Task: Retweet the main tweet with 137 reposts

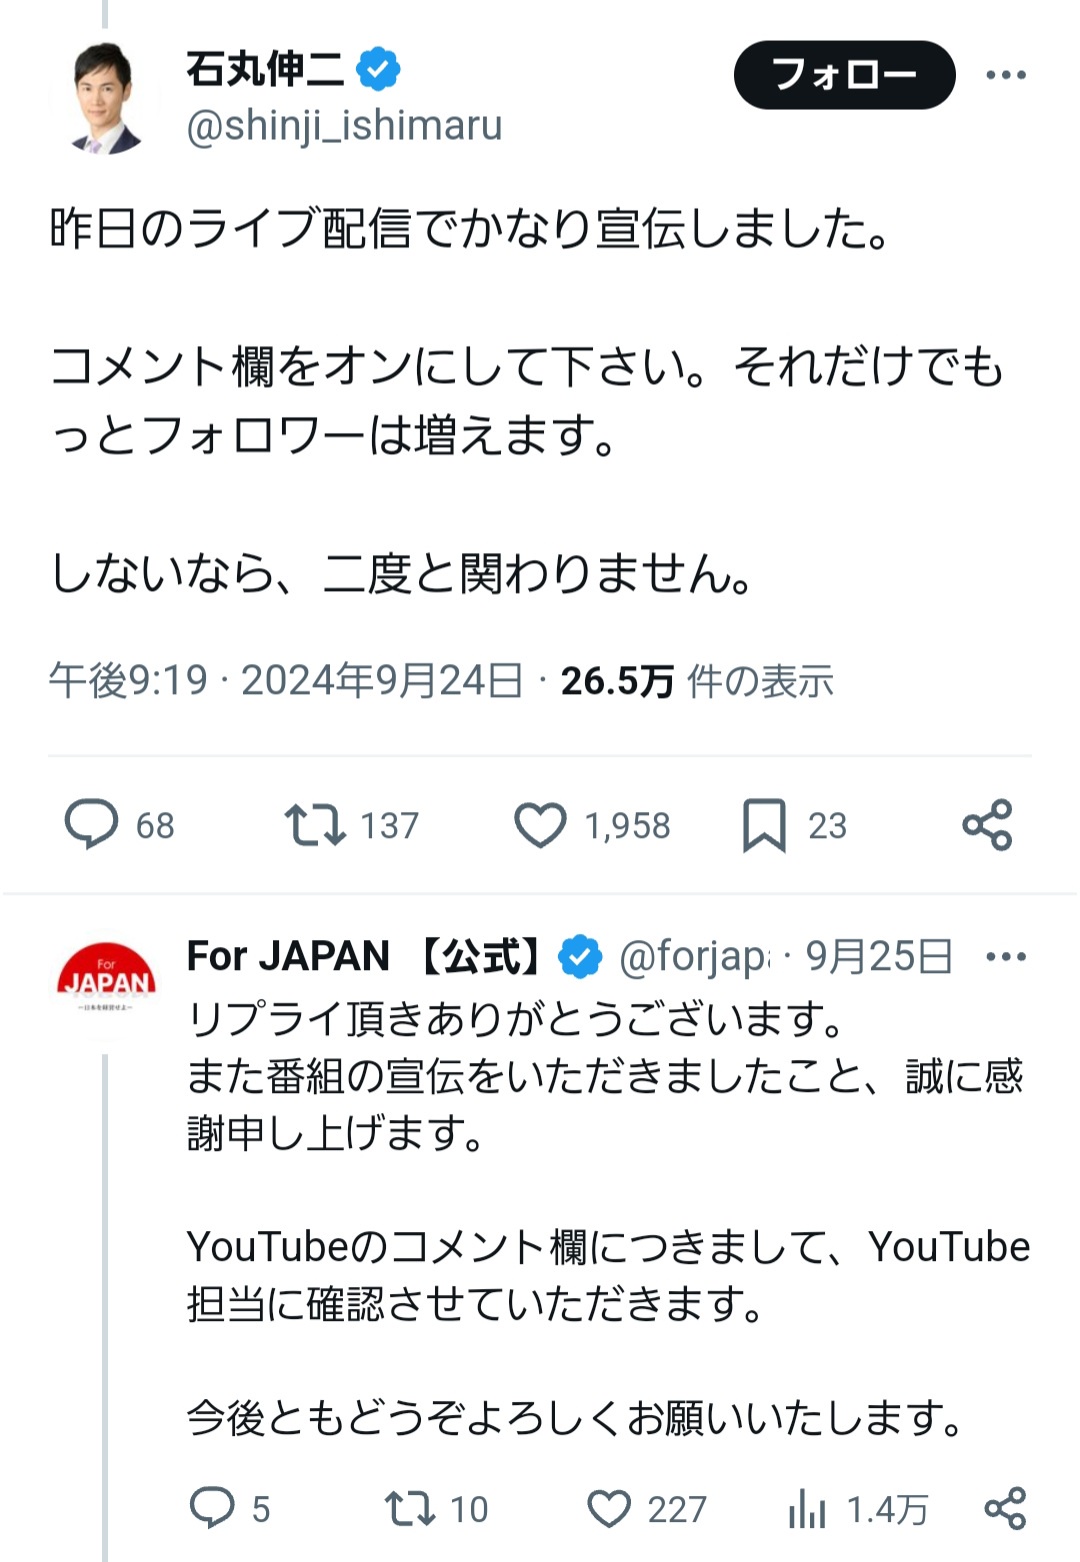Action: tap(315, 825)
